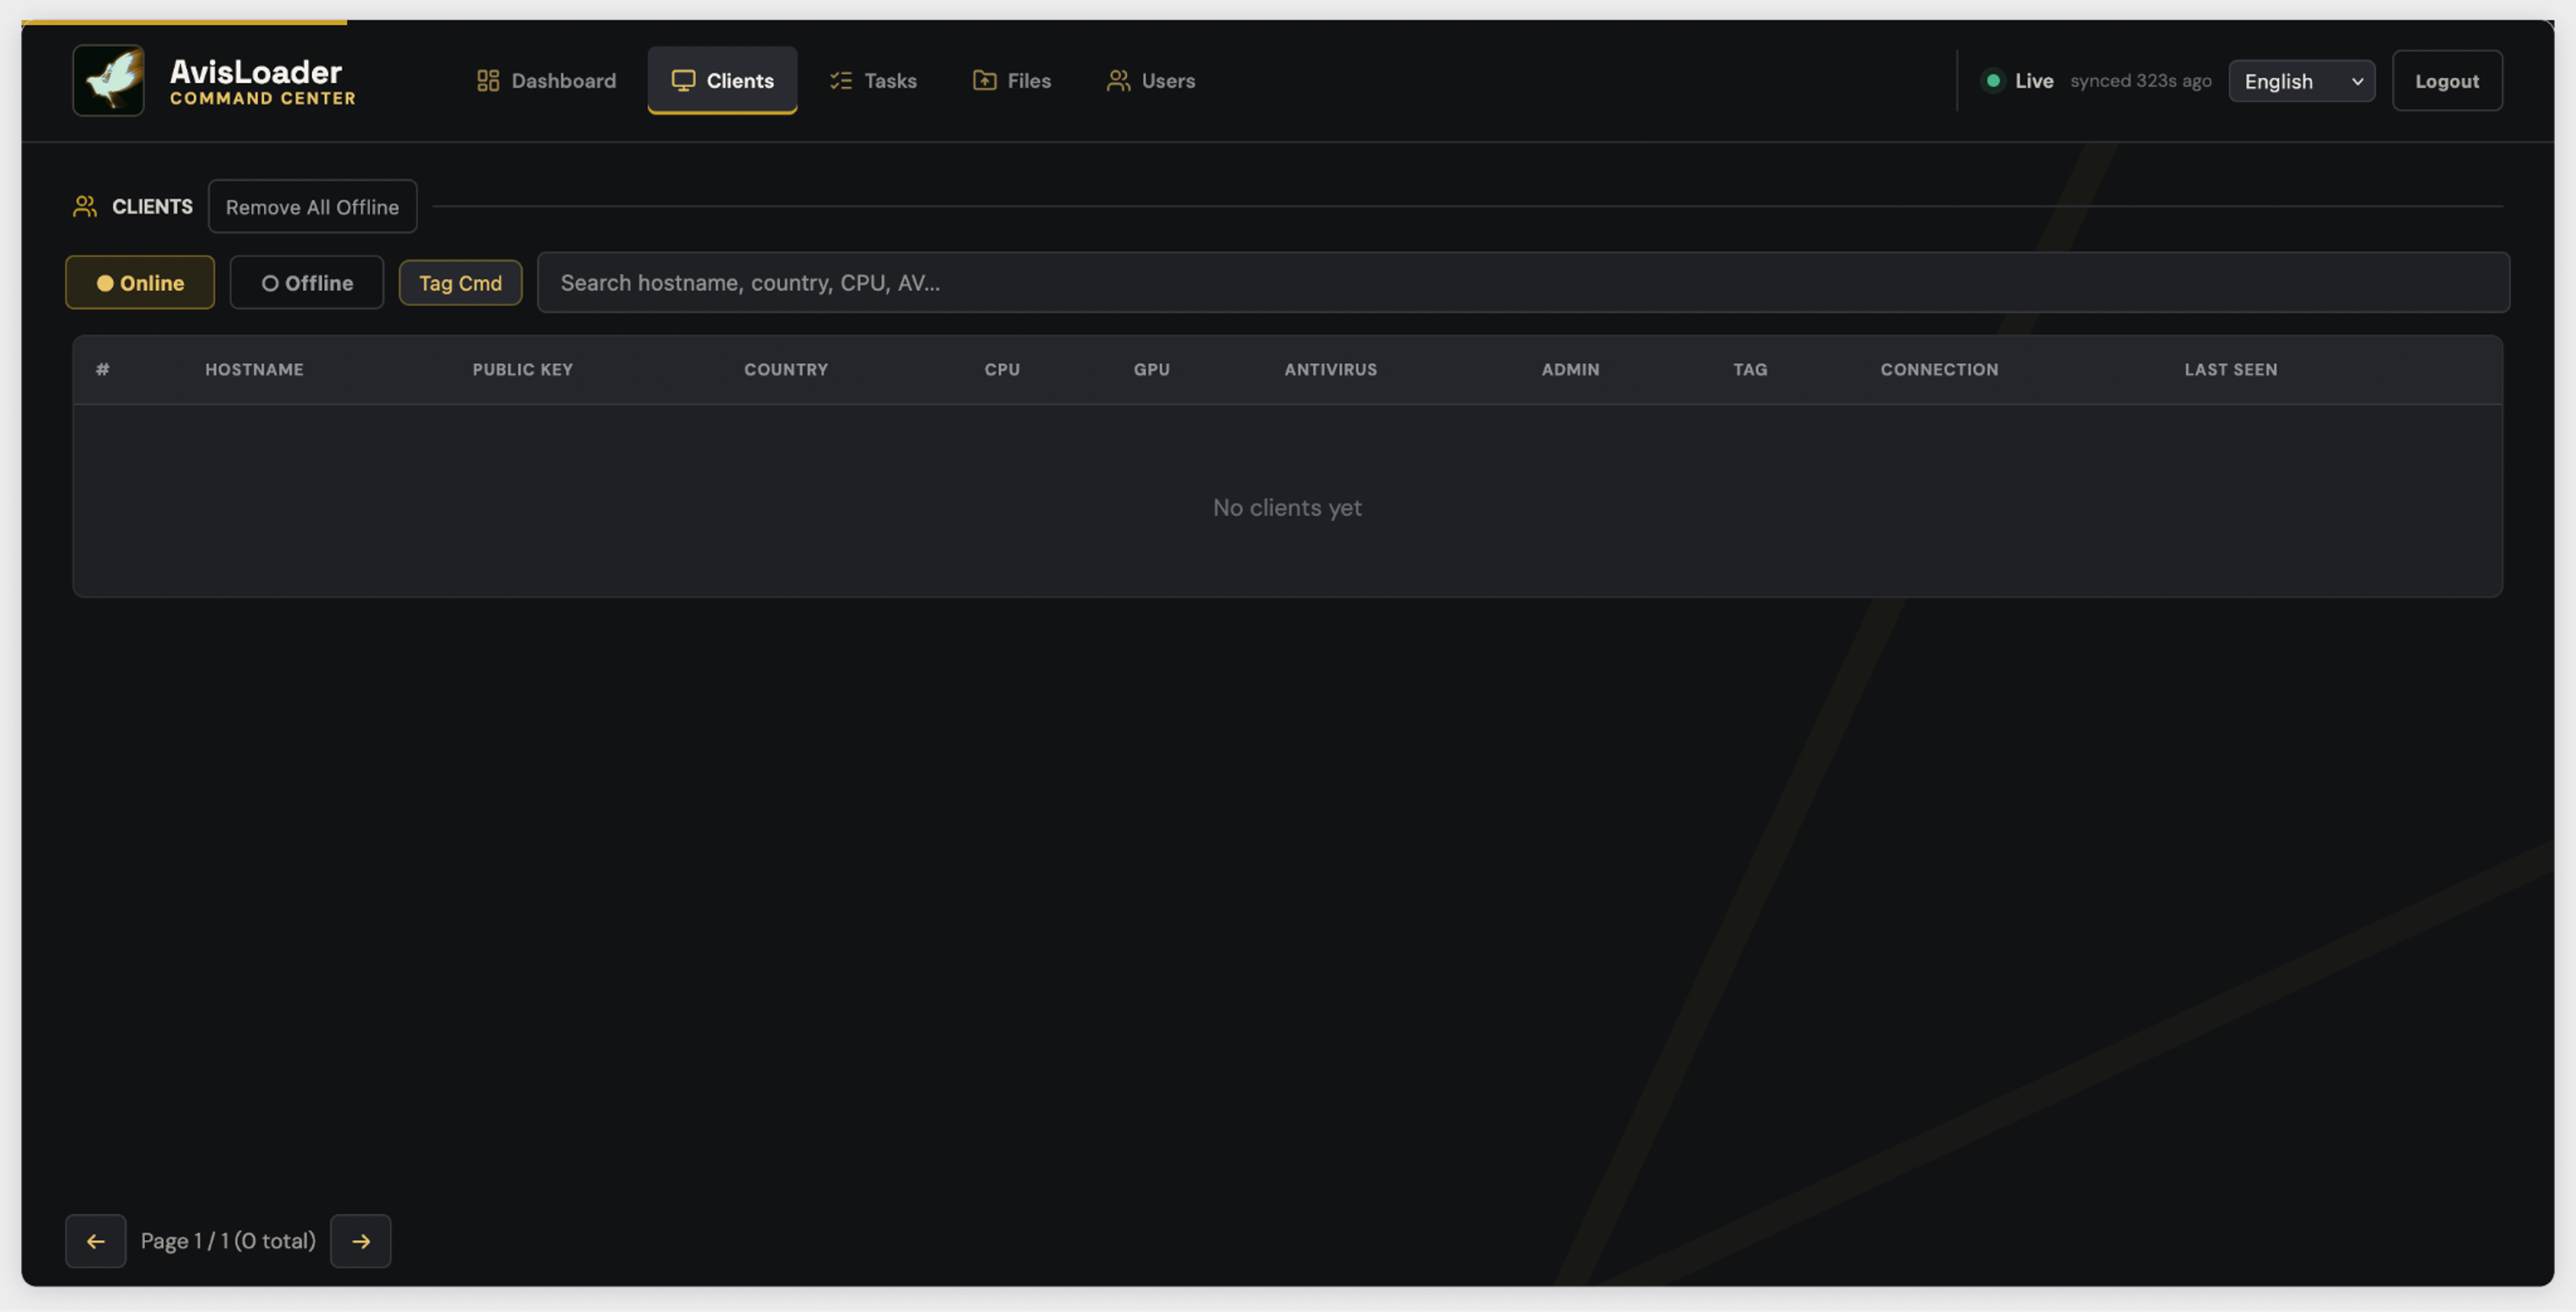Open the Users tab
The height and width of the screenshot is (1313, 2576).
click(1151, 81)
